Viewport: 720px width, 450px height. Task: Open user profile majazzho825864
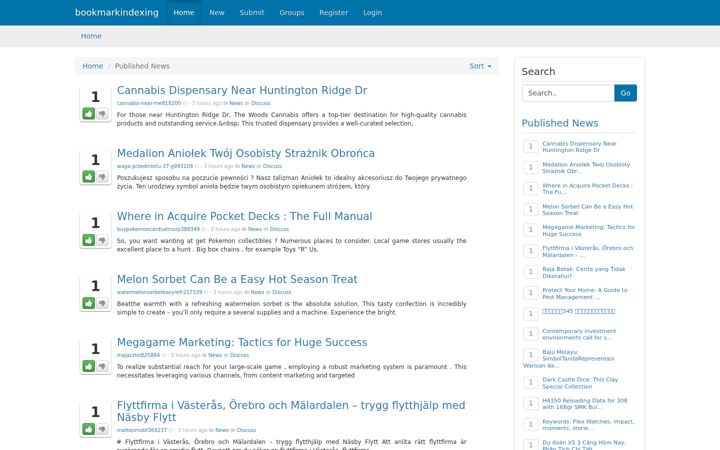[x=138, y=355]
